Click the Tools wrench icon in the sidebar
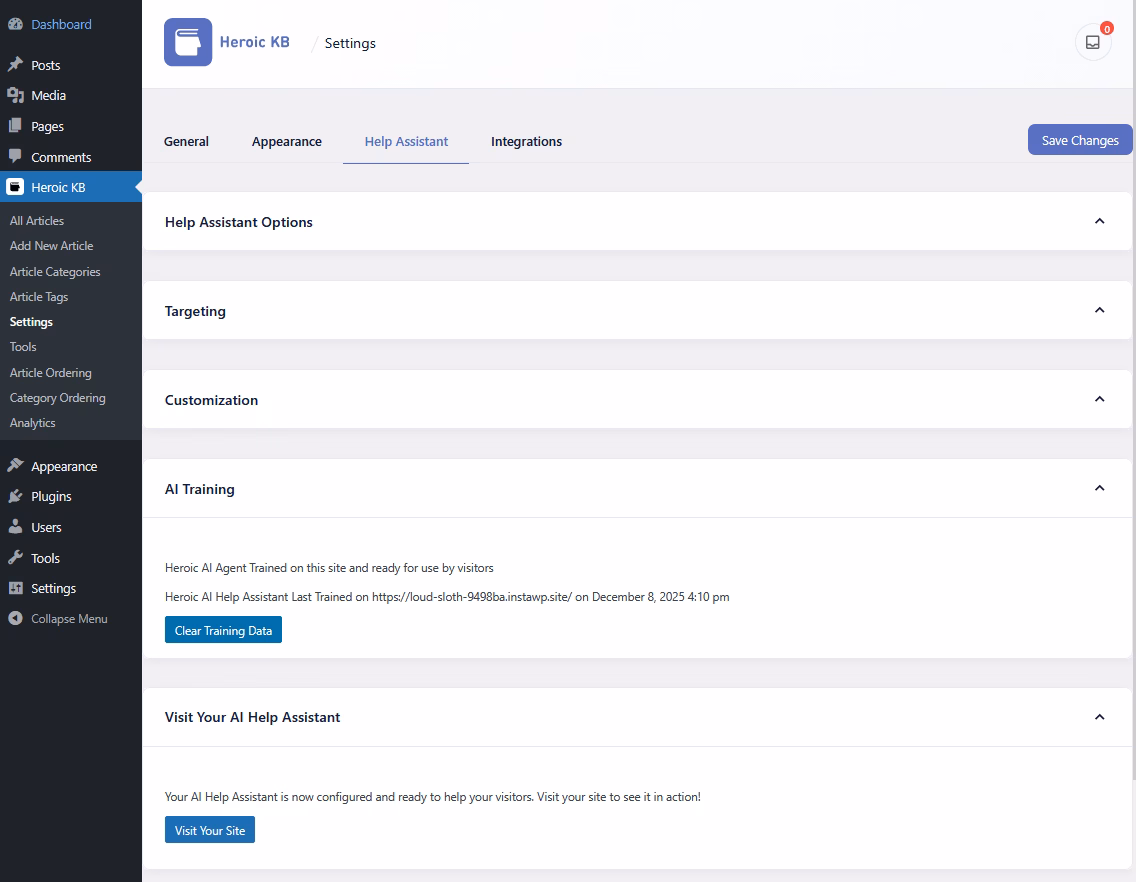 point(17,558)
